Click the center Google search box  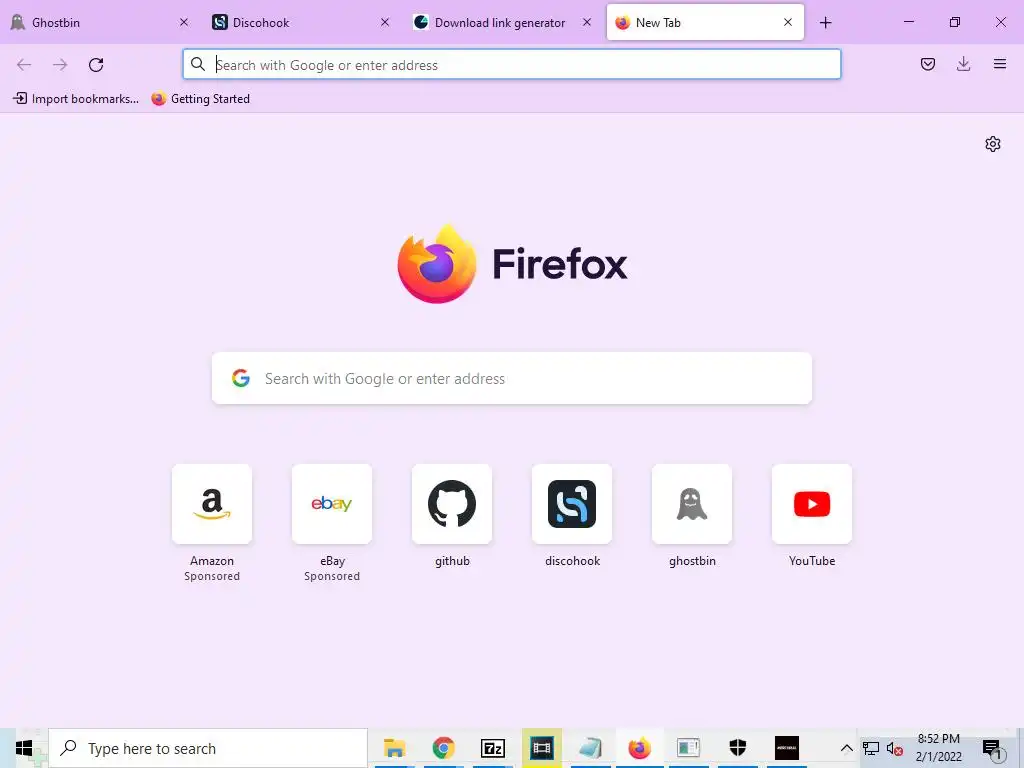pyautogui.click(x=511, y=378)
